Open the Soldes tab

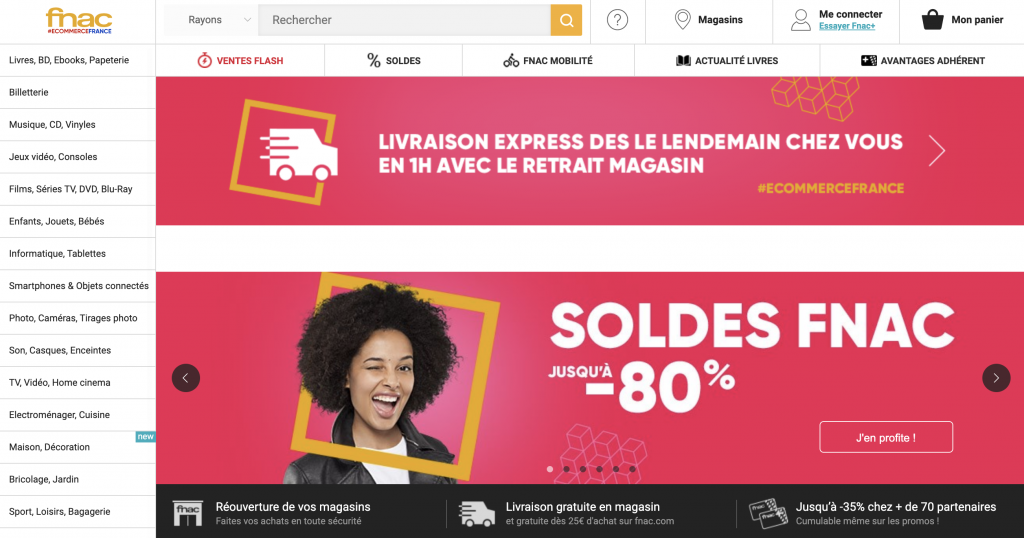[393, 61]
